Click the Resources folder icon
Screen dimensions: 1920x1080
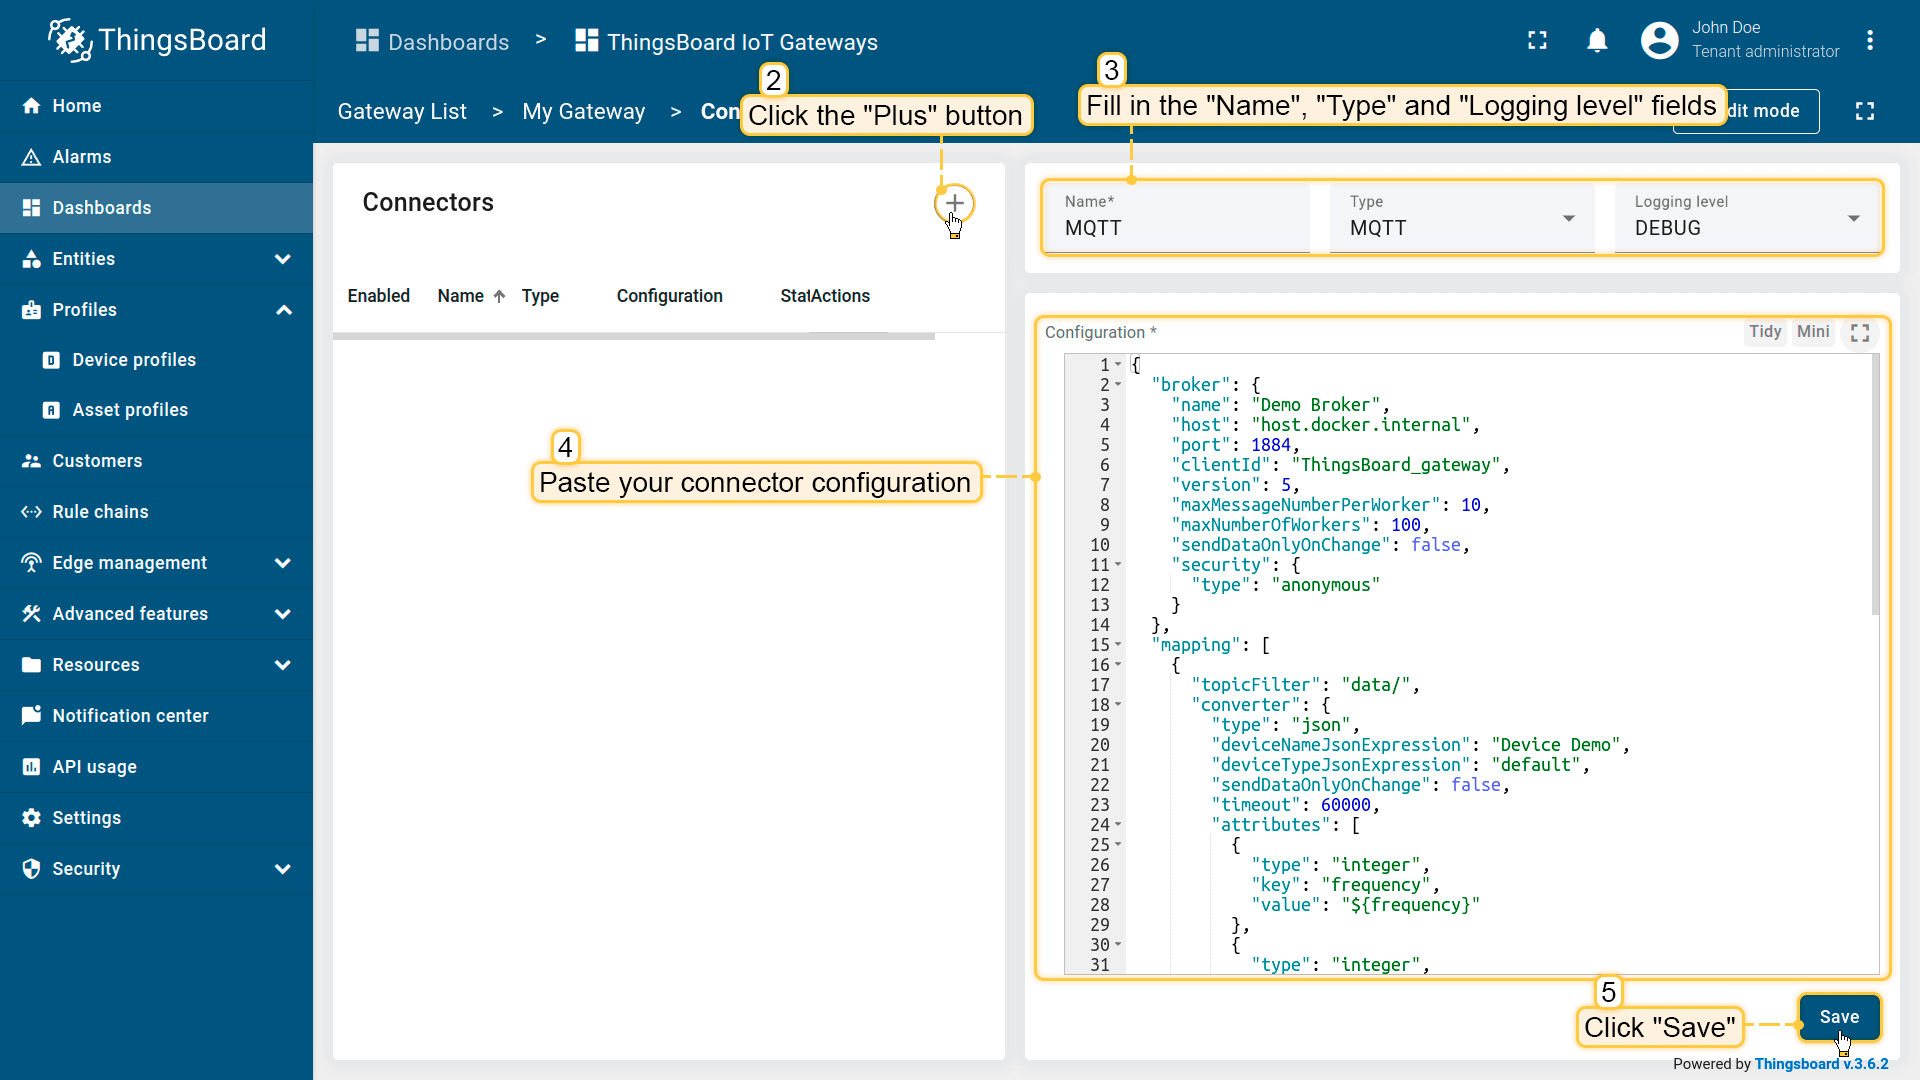(32, 665)
